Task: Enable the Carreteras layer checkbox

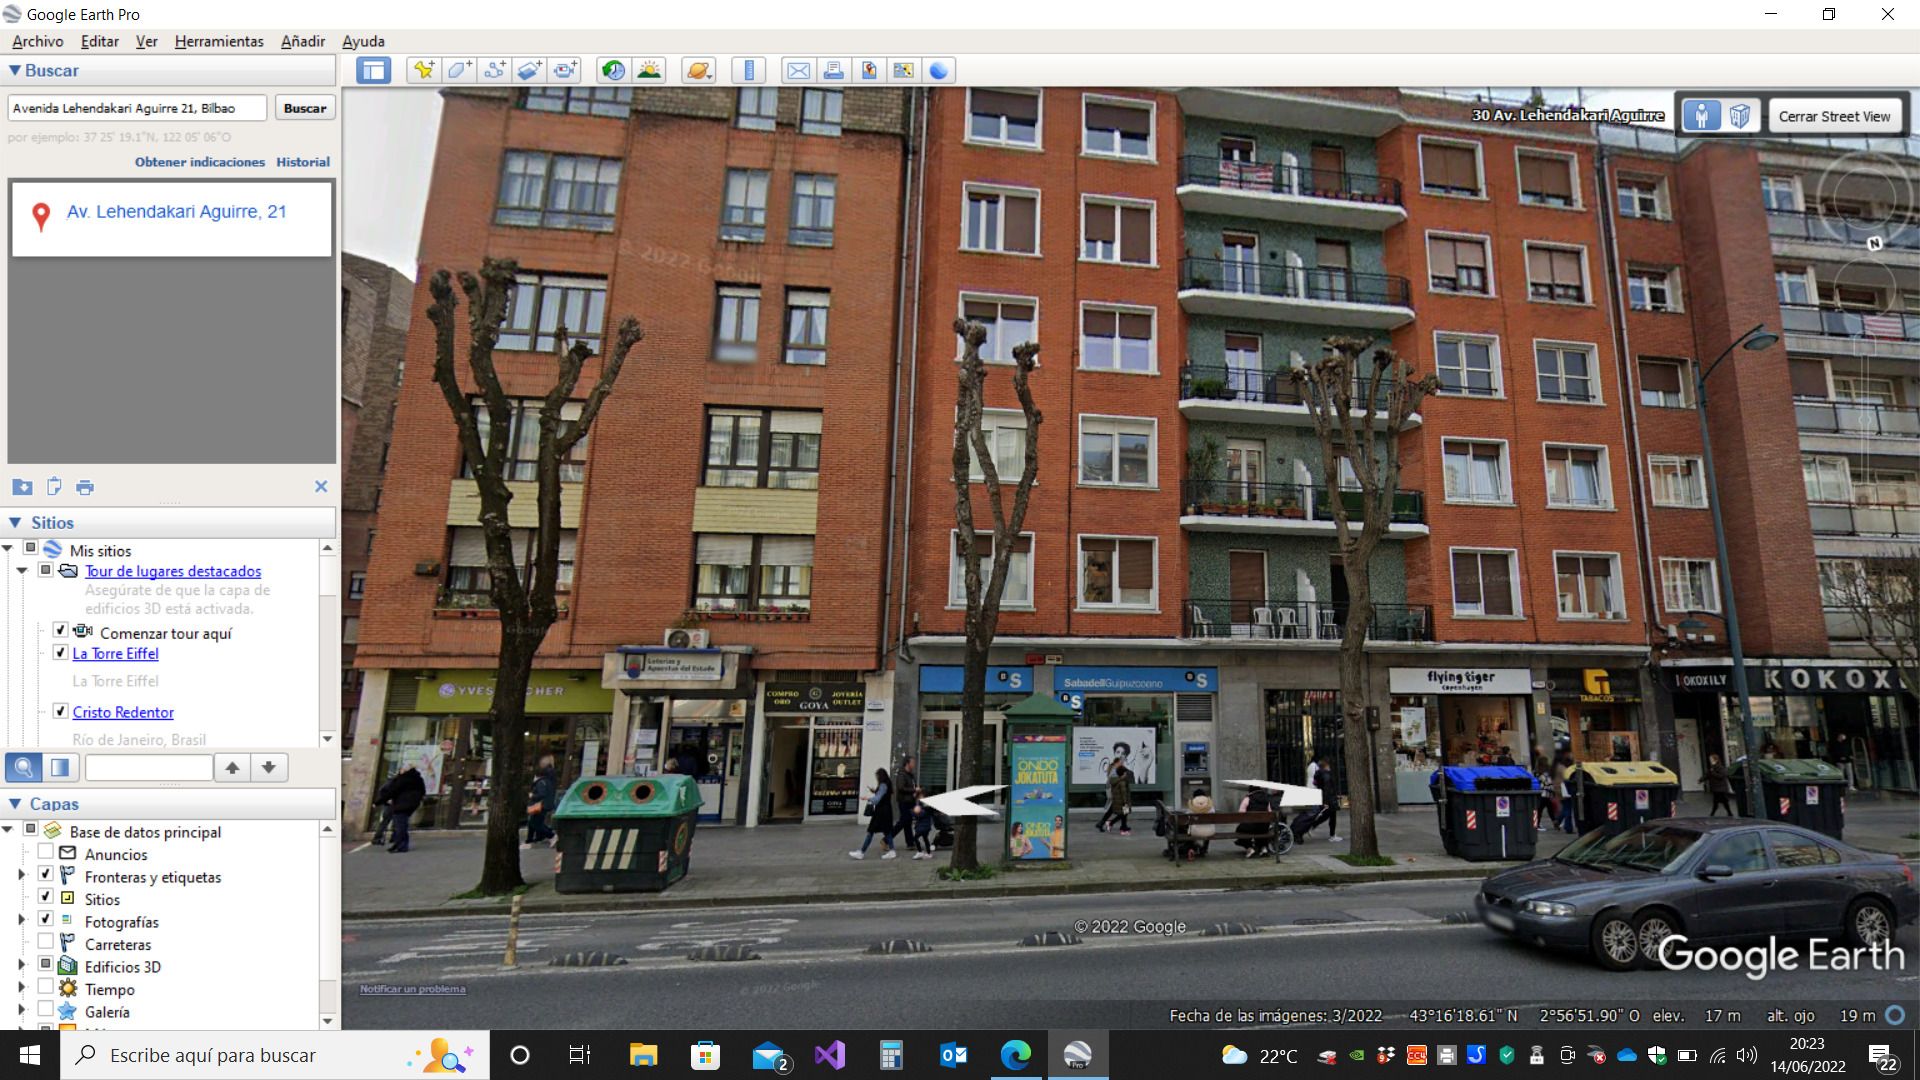Action: (x=45, y=941)
